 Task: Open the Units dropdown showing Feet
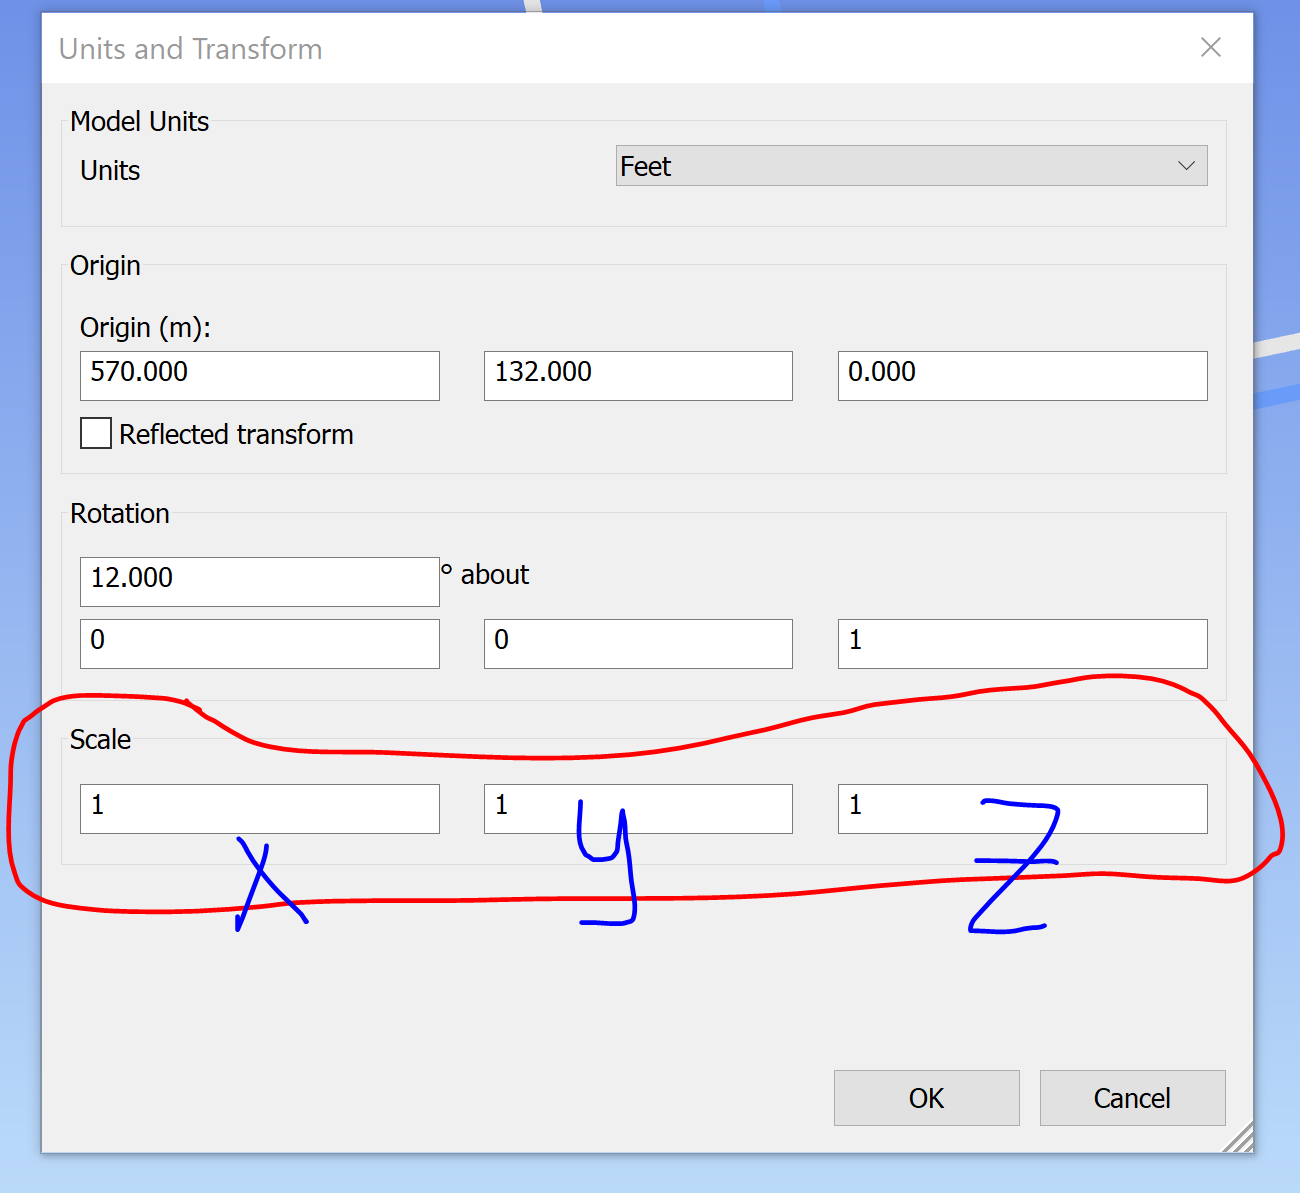pyautogui.click(x=910, y=165)
